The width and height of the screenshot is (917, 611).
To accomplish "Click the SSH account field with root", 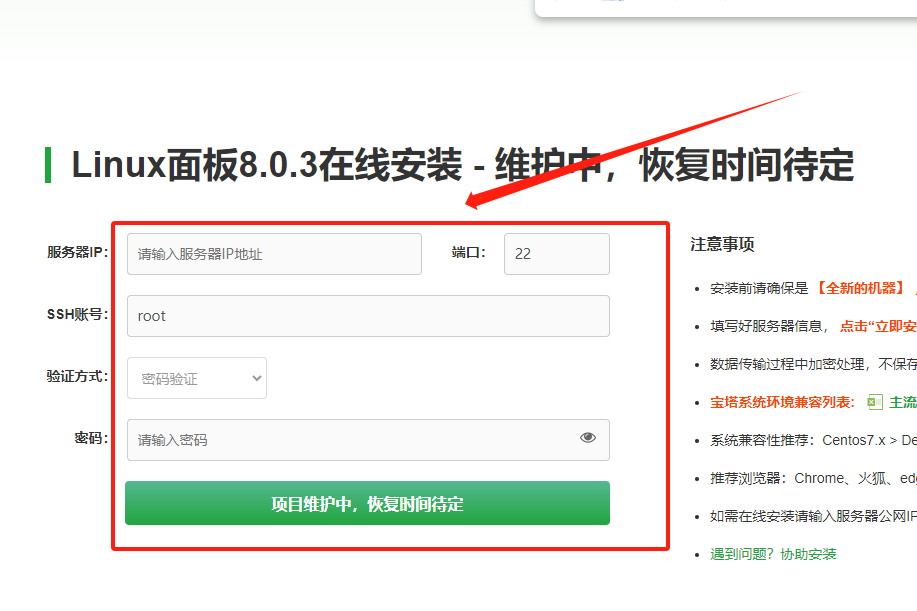I will pyautogui.click(x=368, y=316).
